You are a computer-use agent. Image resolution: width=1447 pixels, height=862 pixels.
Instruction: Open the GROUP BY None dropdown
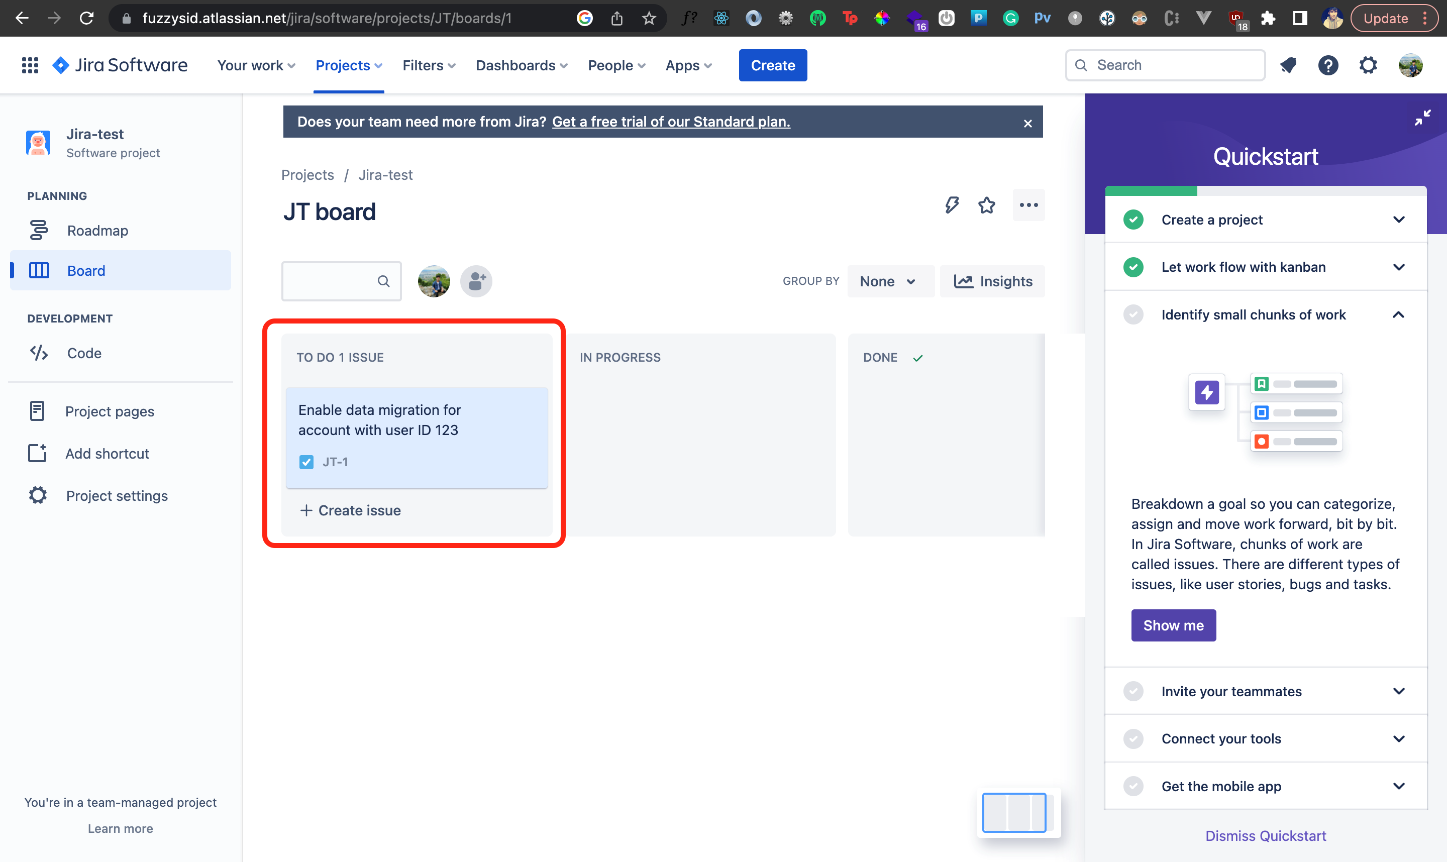(x=889, y=281)
